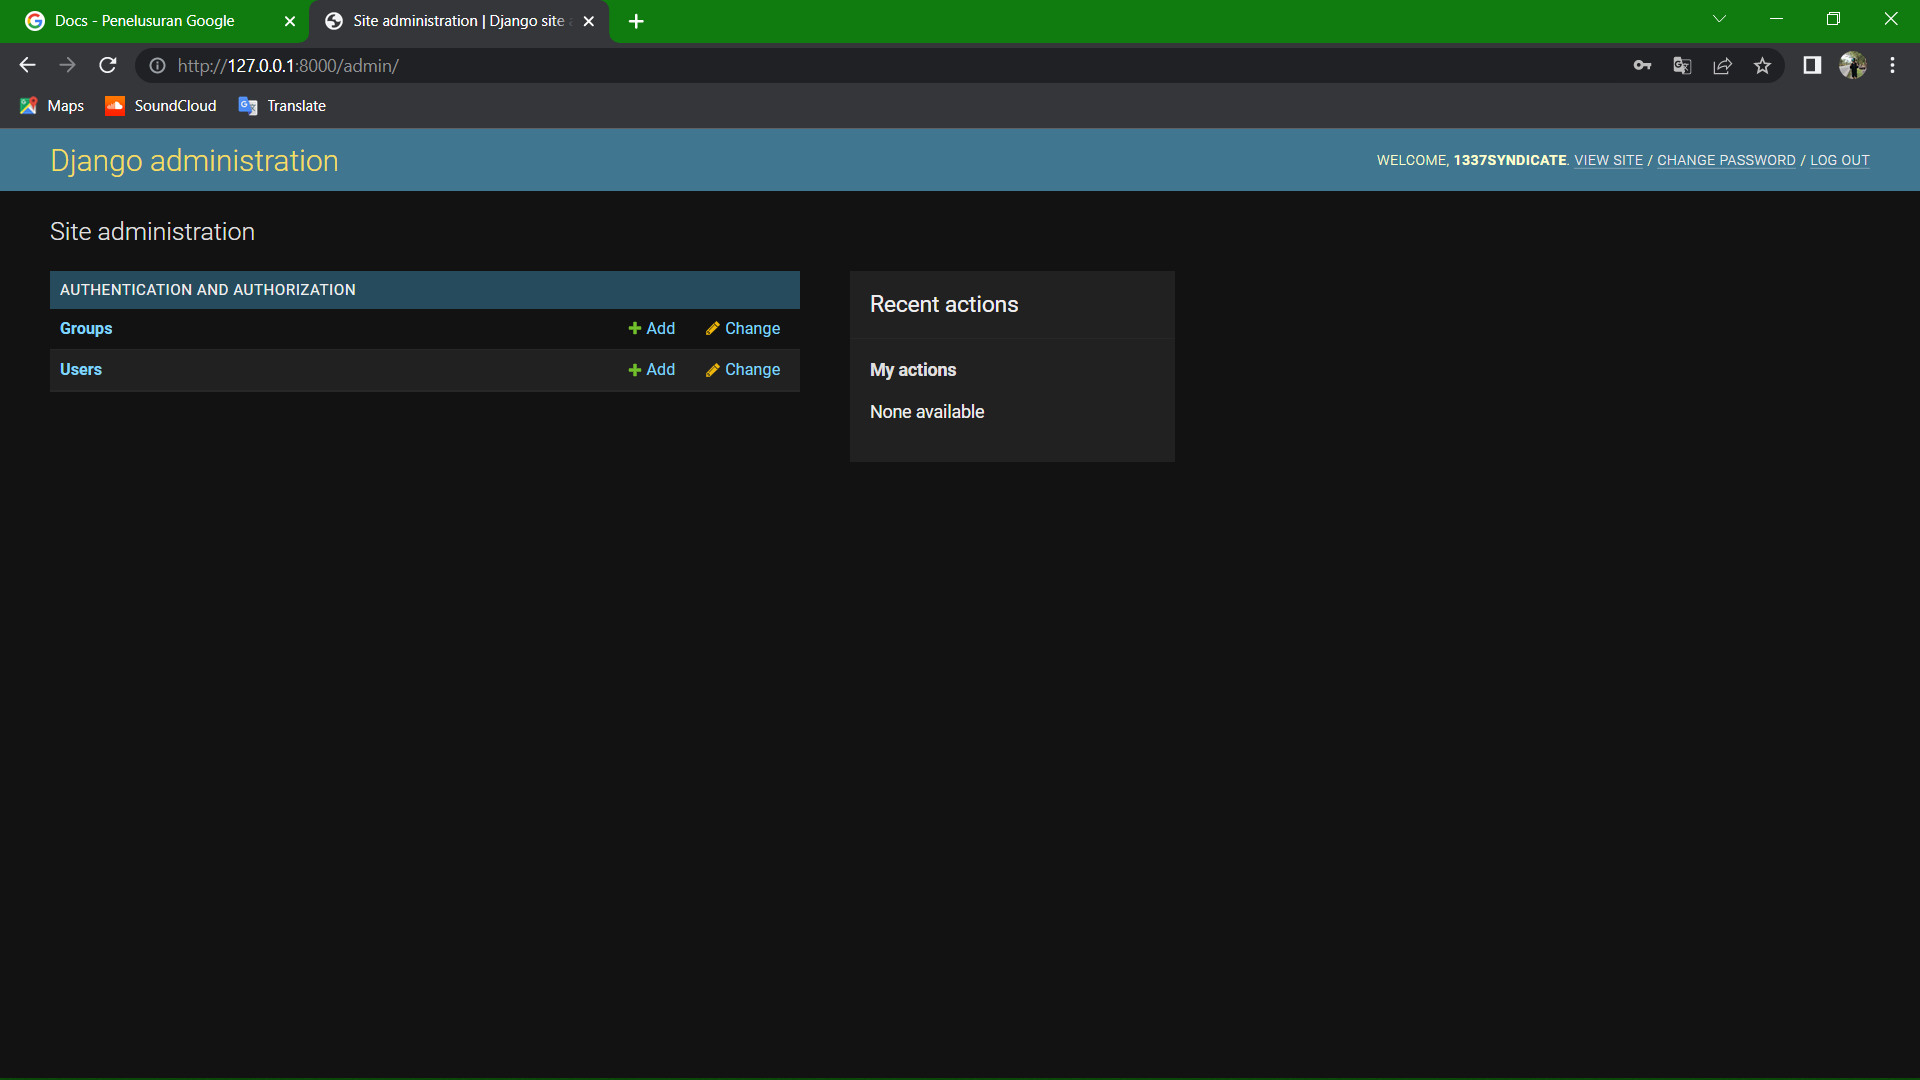Screen dimensions: 1920x1080
Task: Close the Site administration tab
Action: tap(589, 21)
